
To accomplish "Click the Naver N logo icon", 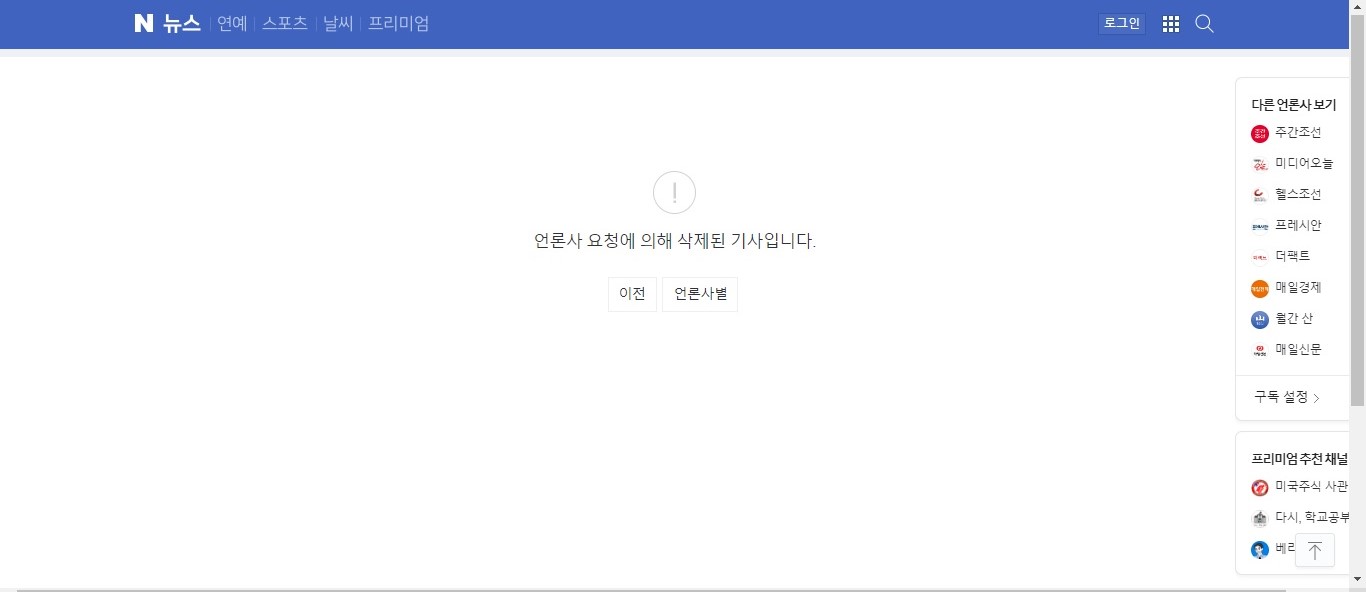I will pos(144,23).
